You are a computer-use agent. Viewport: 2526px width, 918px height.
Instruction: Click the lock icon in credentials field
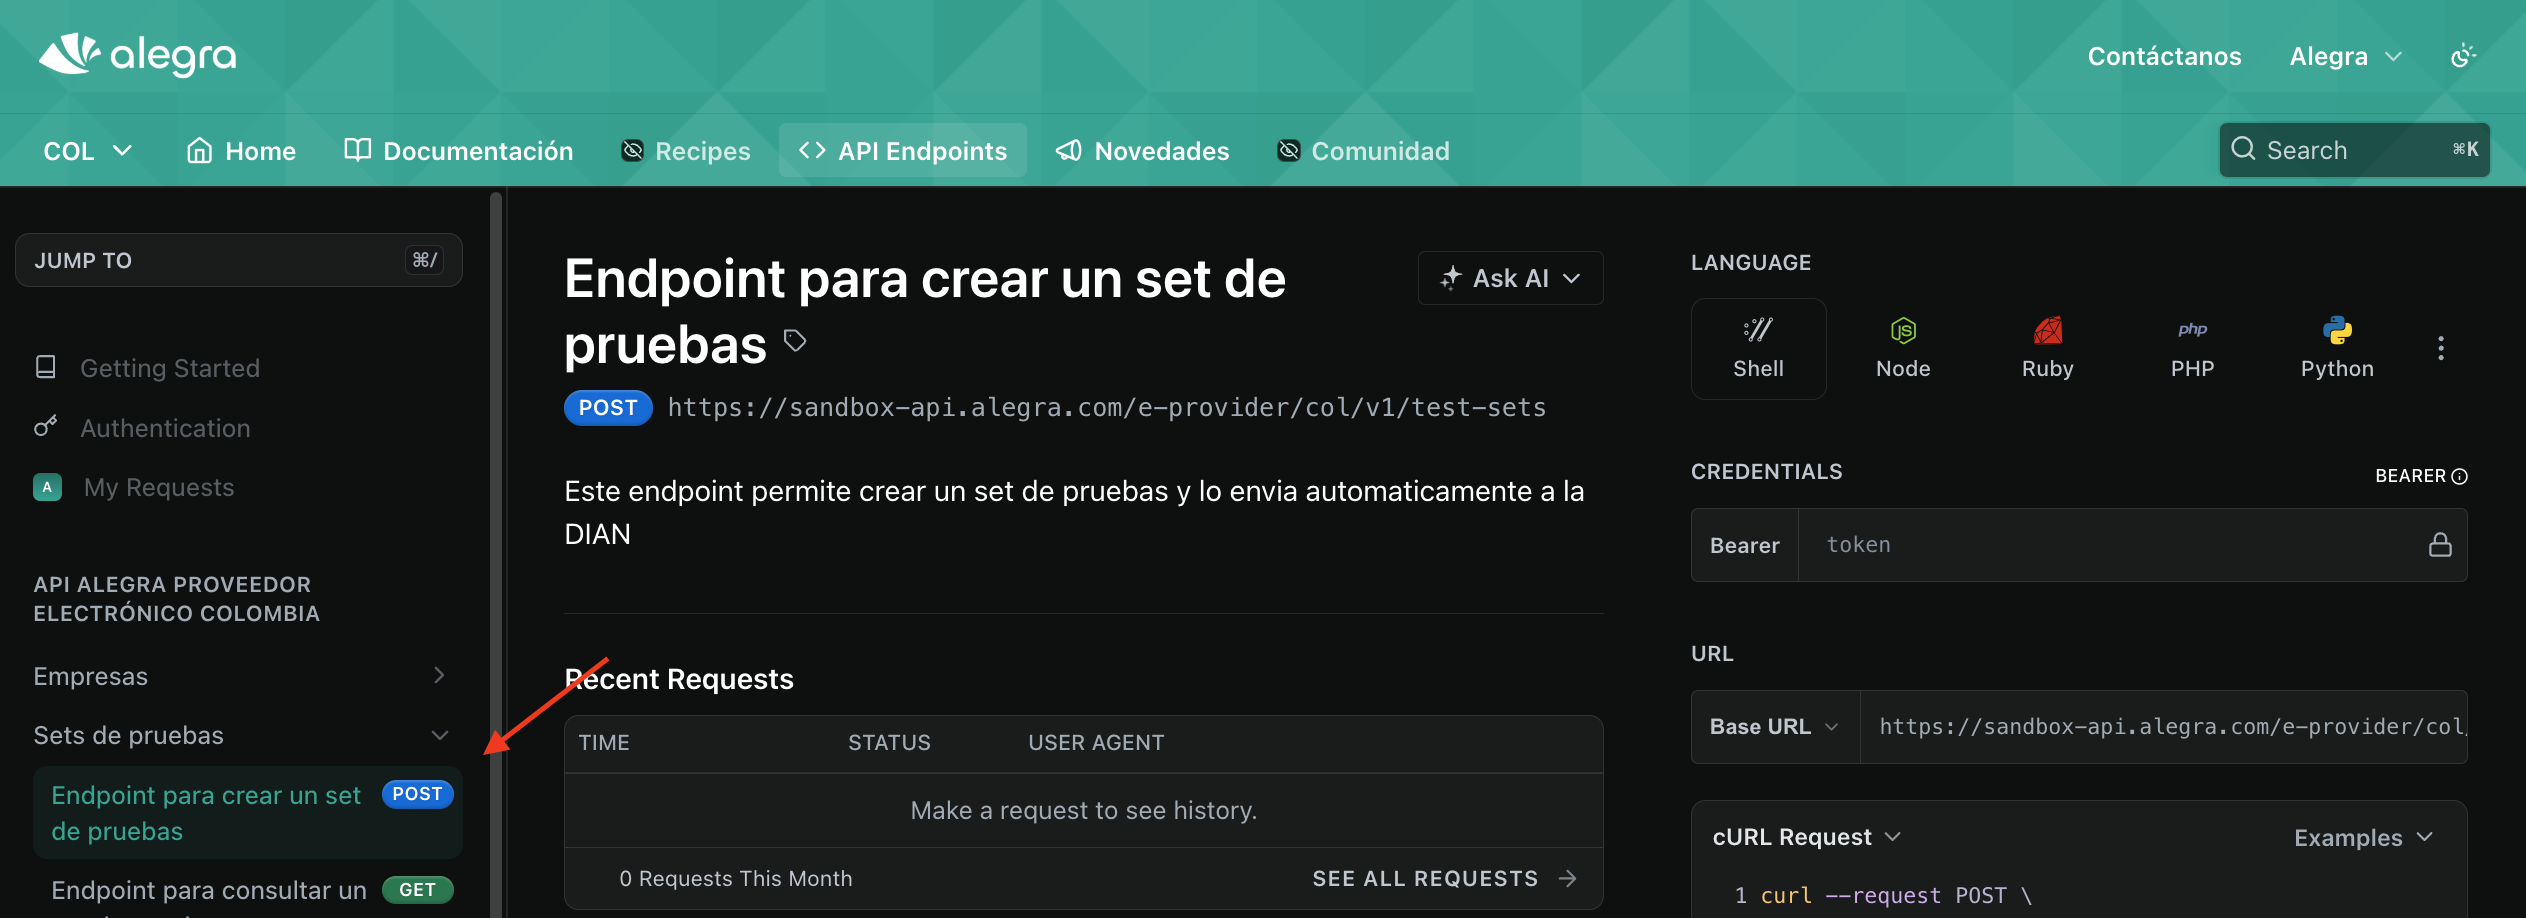pyautogui.click(x=2440, y=544)
